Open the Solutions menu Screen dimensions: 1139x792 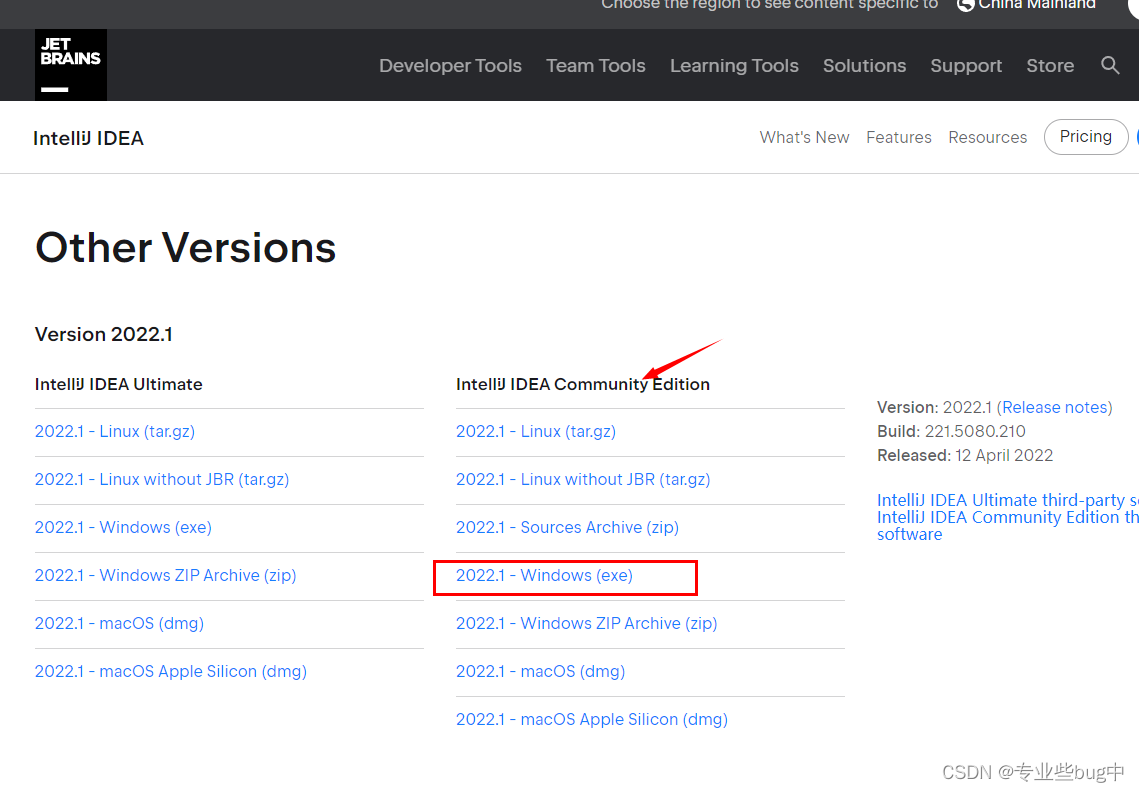coord(864,65)
